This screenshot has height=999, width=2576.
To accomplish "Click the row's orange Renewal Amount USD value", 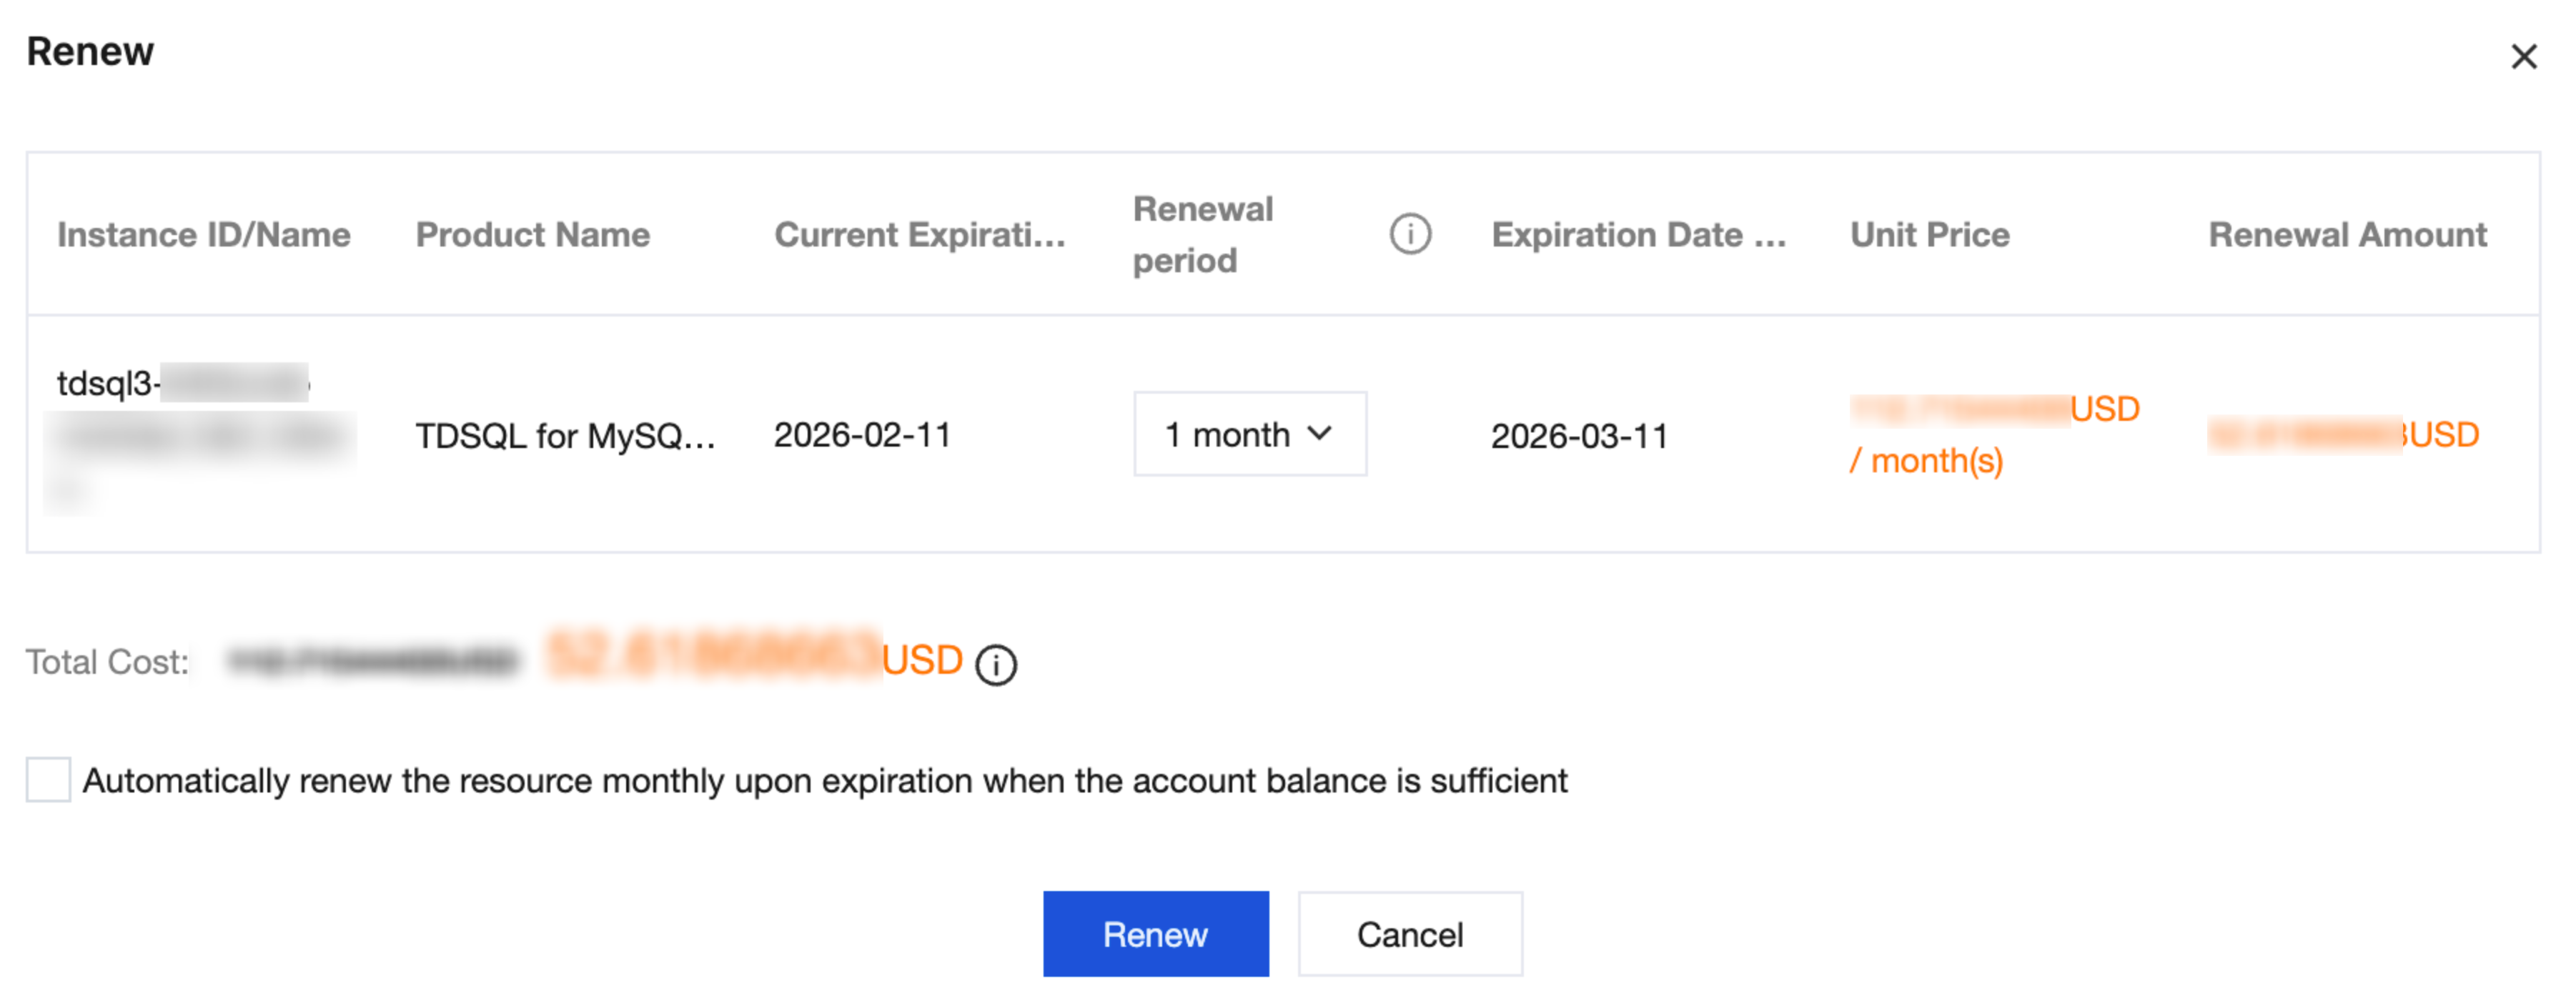I will 2343,435.
